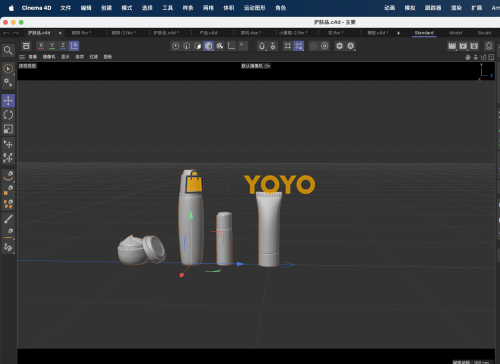Activate the Move tool
The width and height of the screenshot is (500, 364).
(8, 100)
